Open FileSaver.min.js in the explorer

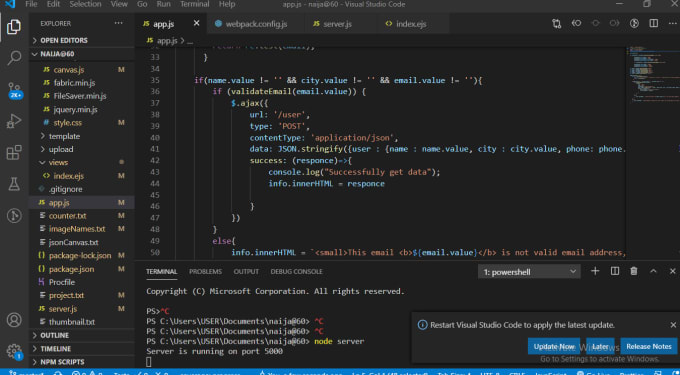click(x=80, y=96)
